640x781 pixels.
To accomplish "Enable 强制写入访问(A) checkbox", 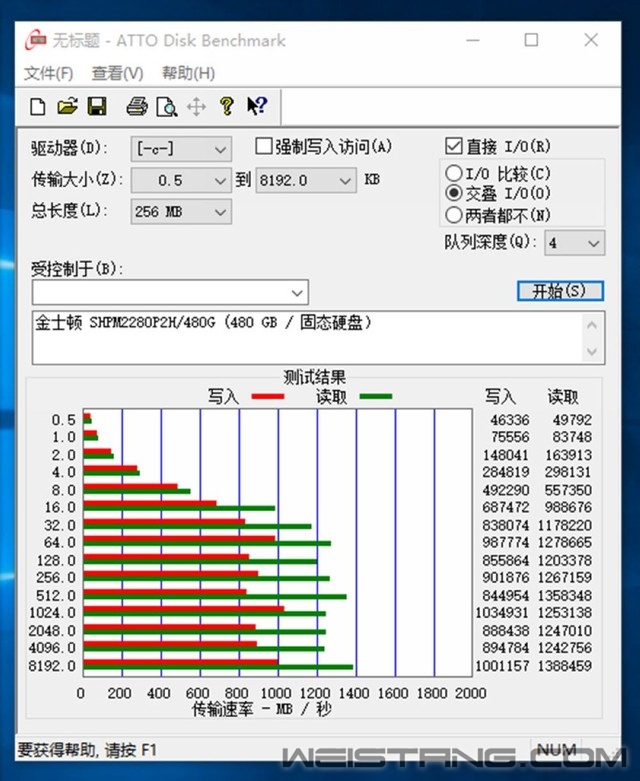I will pos(263,146).
